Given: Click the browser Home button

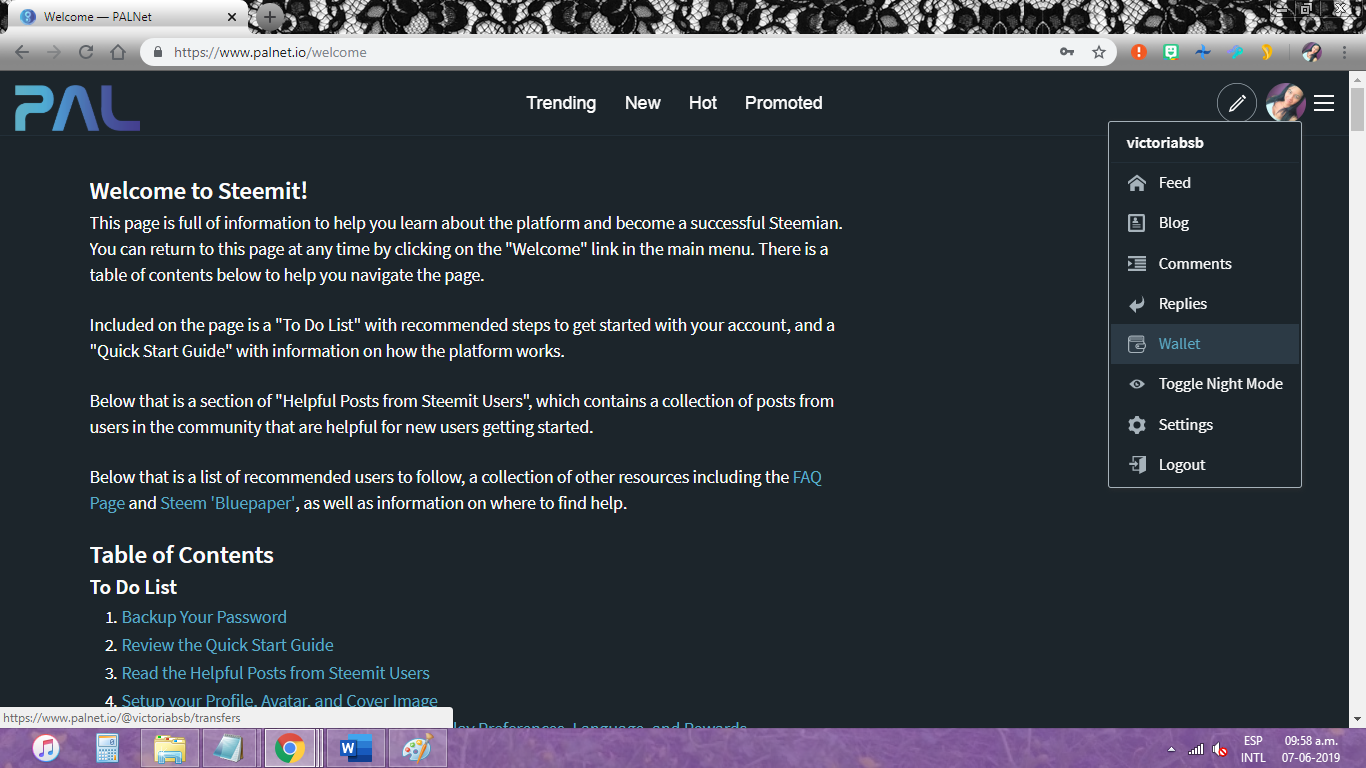Looking at the screenshot, I should [x=118, y=52].
